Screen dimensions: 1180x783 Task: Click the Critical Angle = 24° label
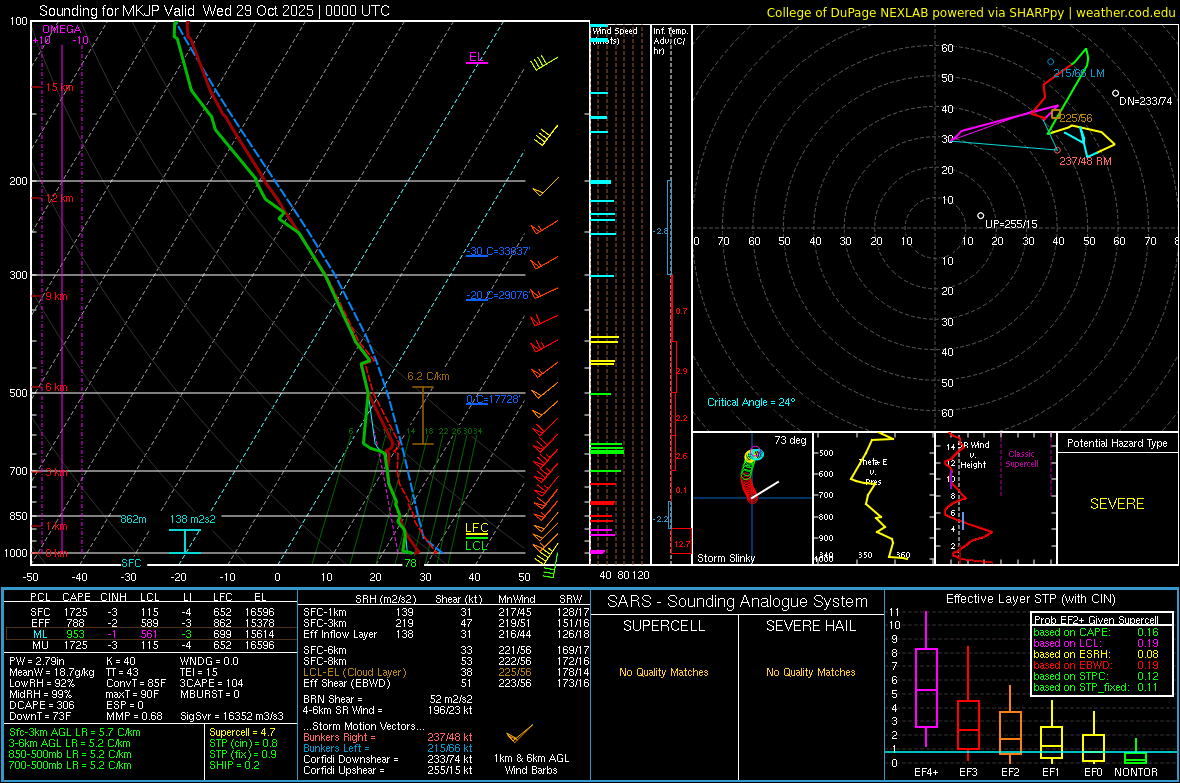coord(751,402)
